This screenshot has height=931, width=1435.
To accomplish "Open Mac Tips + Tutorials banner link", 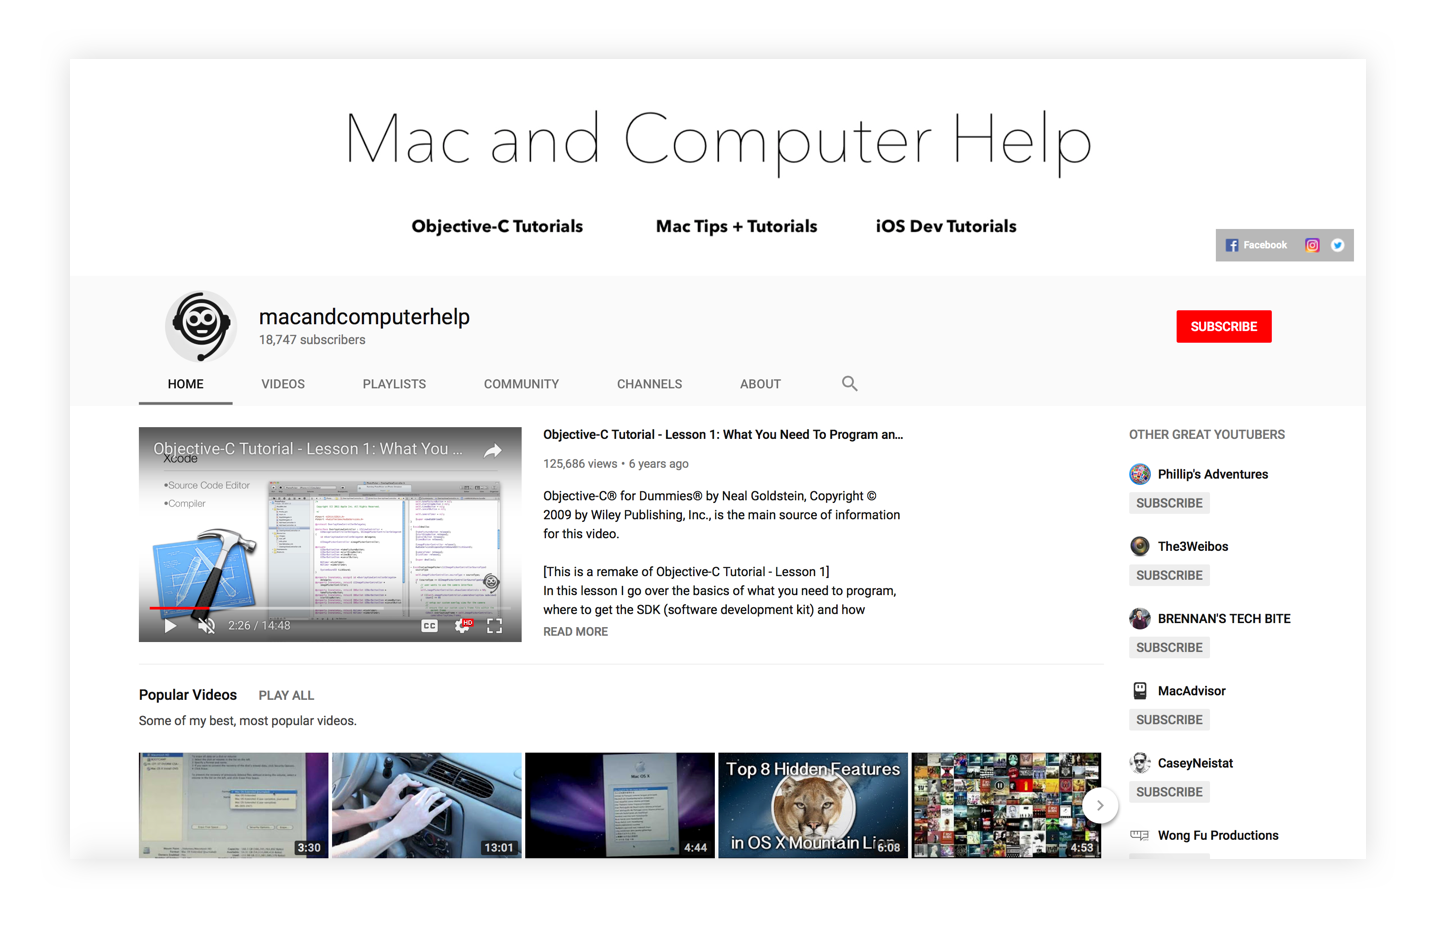I will (736, 227).
